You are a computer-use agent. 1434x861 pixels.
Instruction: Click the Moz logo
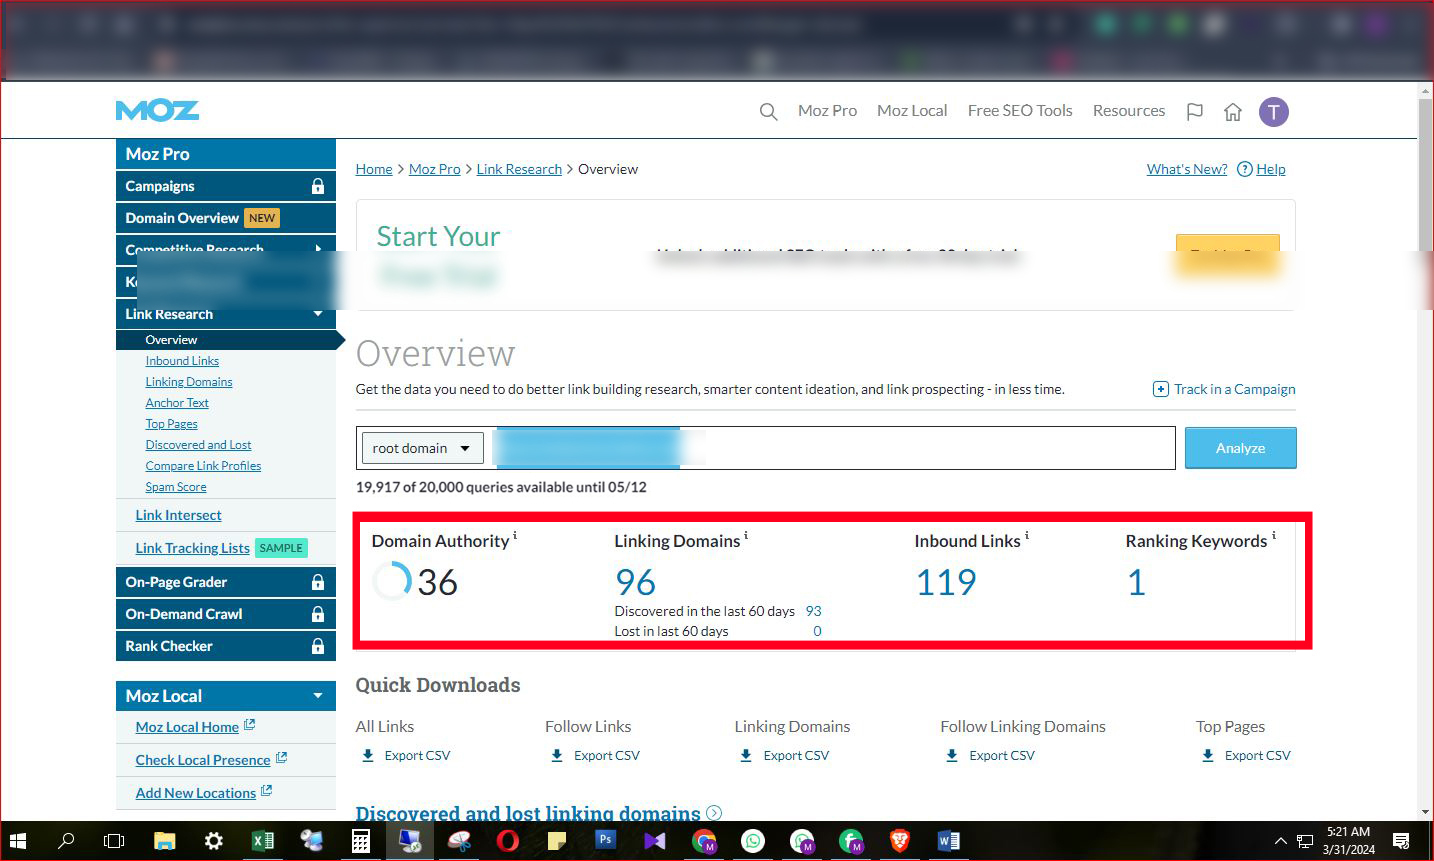pyautogui.click(x=156, y=110)
